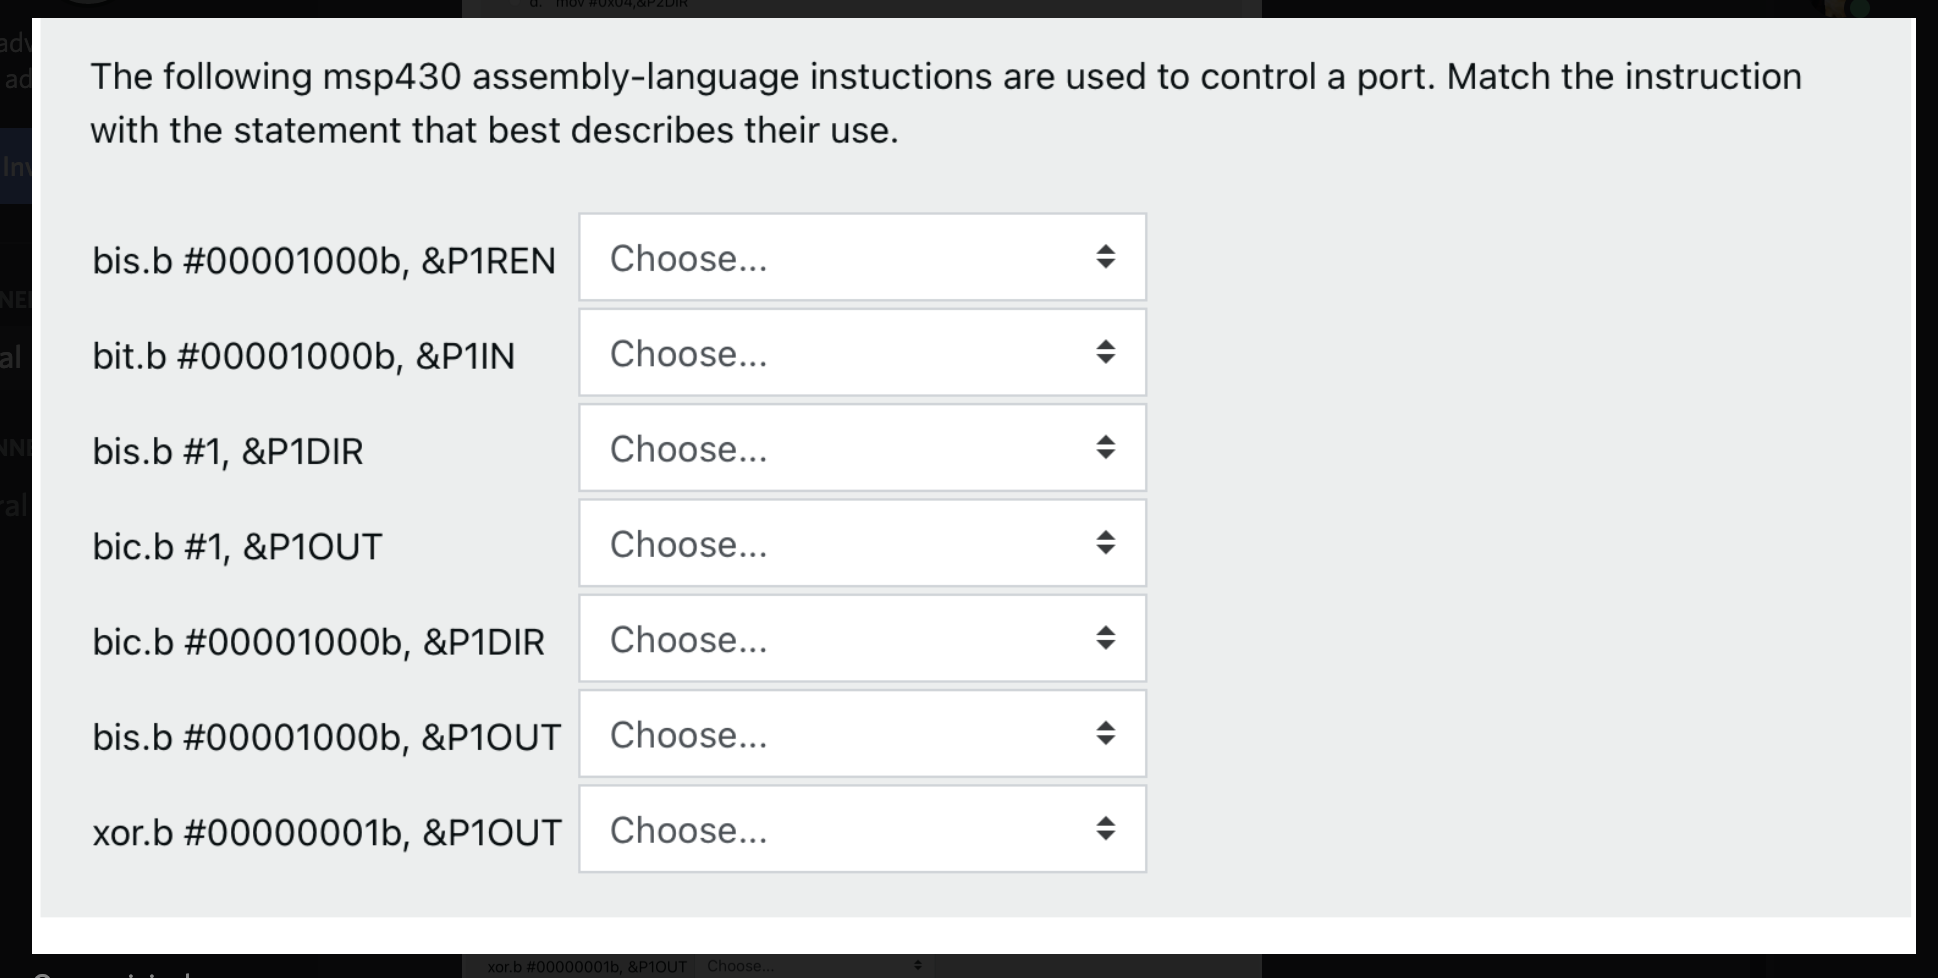Open the Choose dropdown for bic.b #00001000b, &P1DIR

tap(860, 638)
